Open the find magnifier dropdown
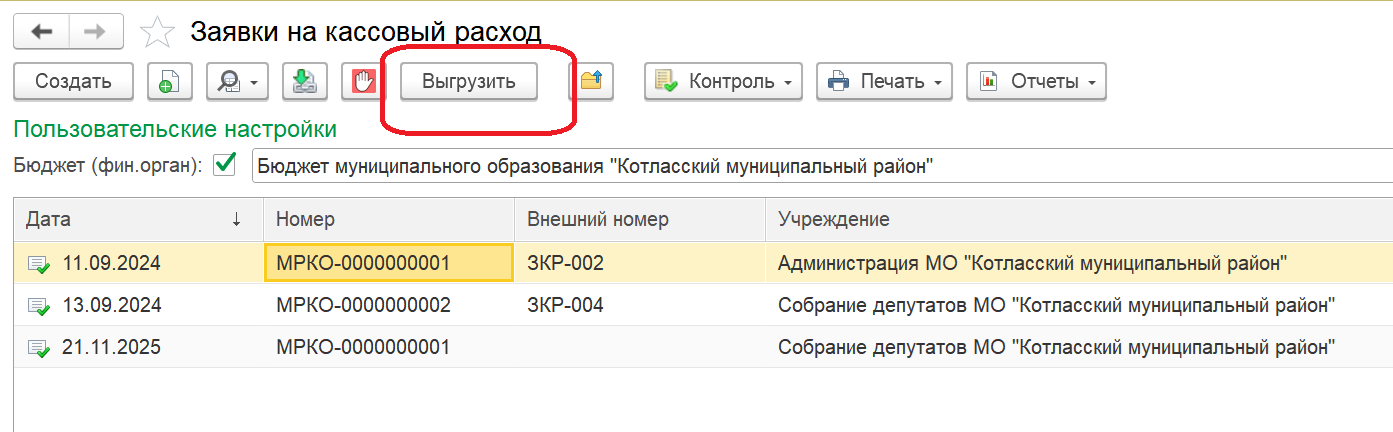Screen dimensions: 1393x432 (237, 82)
